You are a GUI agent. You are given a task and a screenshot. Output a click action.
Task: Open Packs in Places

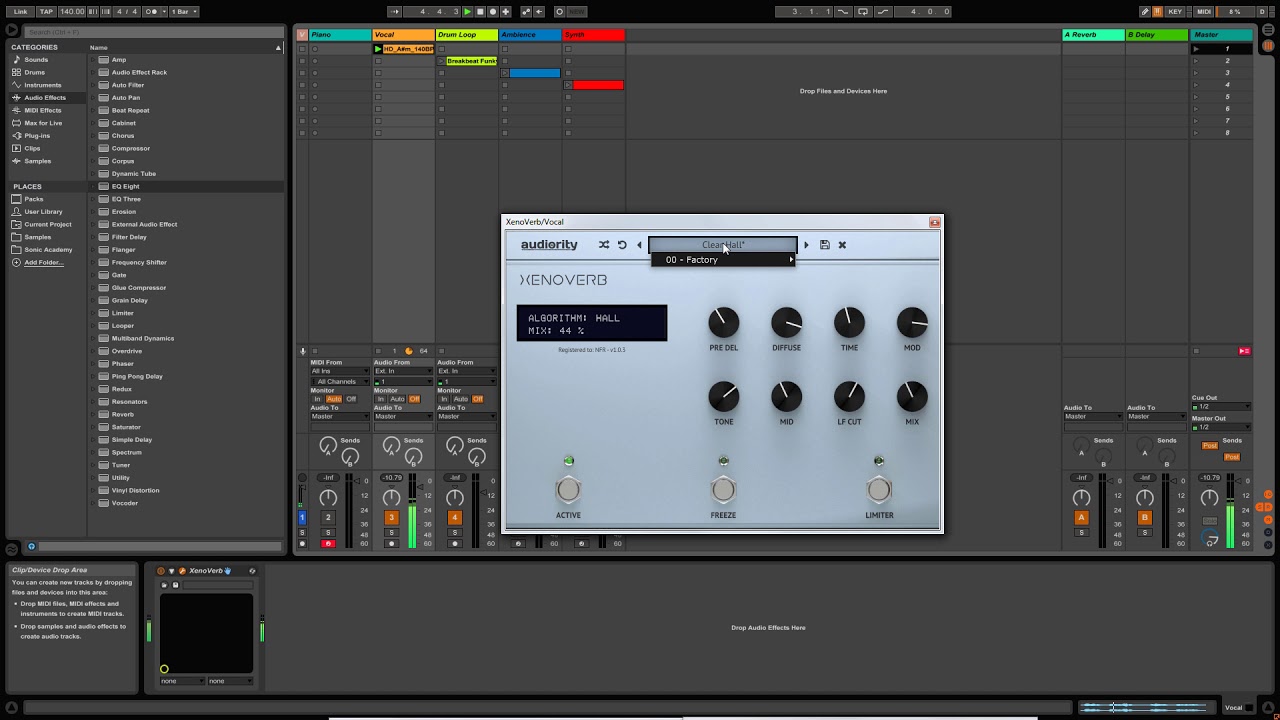34,199
